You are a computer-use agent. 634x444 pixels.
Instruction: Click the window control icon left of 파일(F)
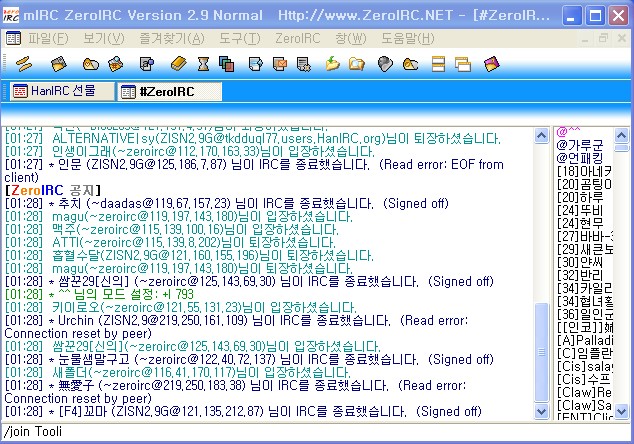[13, 39]
